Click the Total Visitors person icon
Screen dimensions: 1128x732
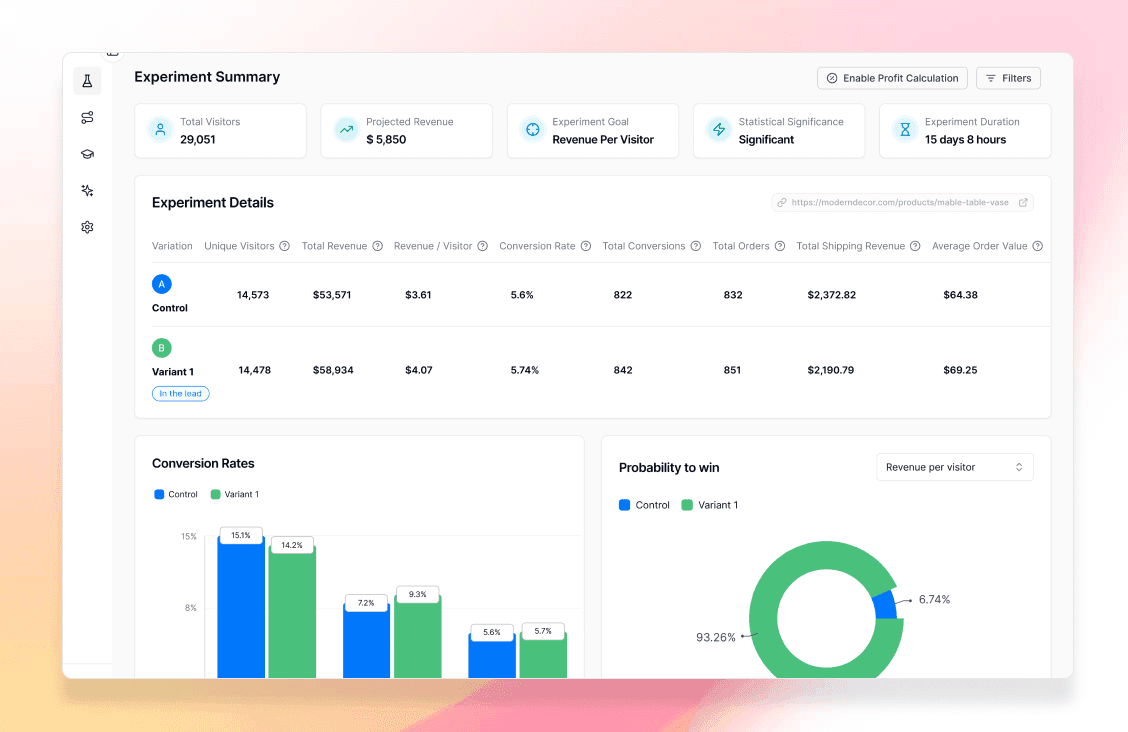(x=160, y=130)
